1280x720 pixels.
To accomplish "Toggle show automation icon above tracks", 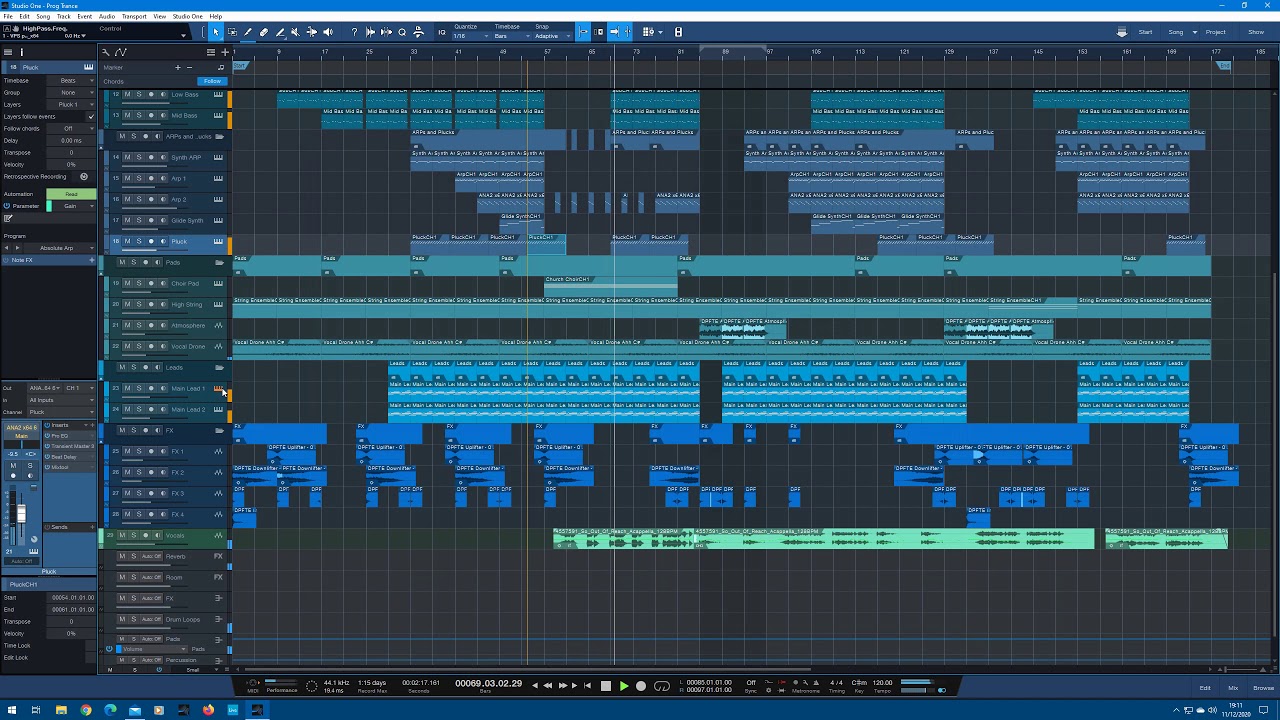I will pos(121,52).
